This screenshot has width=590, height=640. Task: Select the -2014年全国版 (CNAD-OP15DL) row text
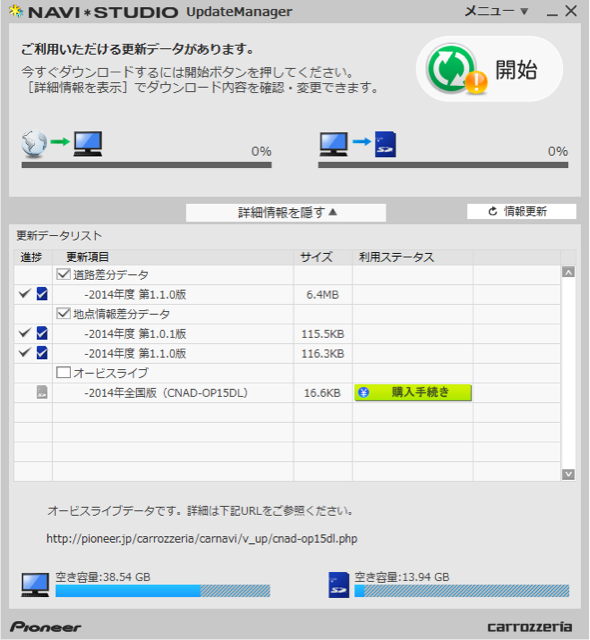pyautogui.click(x=166, y=393)
